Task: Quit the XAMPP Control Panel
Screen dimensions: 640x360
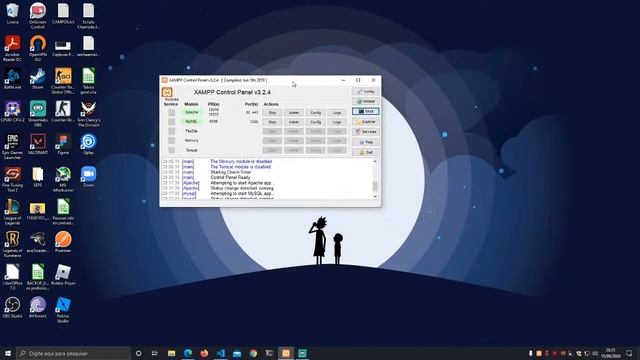Action: (x=366, y=152)
